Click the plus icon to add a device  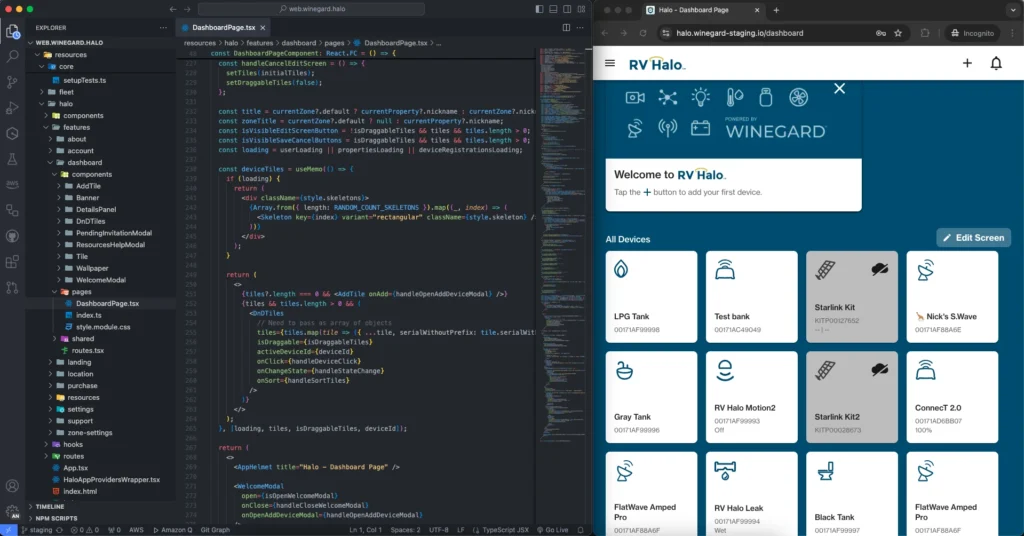(x=967, y=63)
